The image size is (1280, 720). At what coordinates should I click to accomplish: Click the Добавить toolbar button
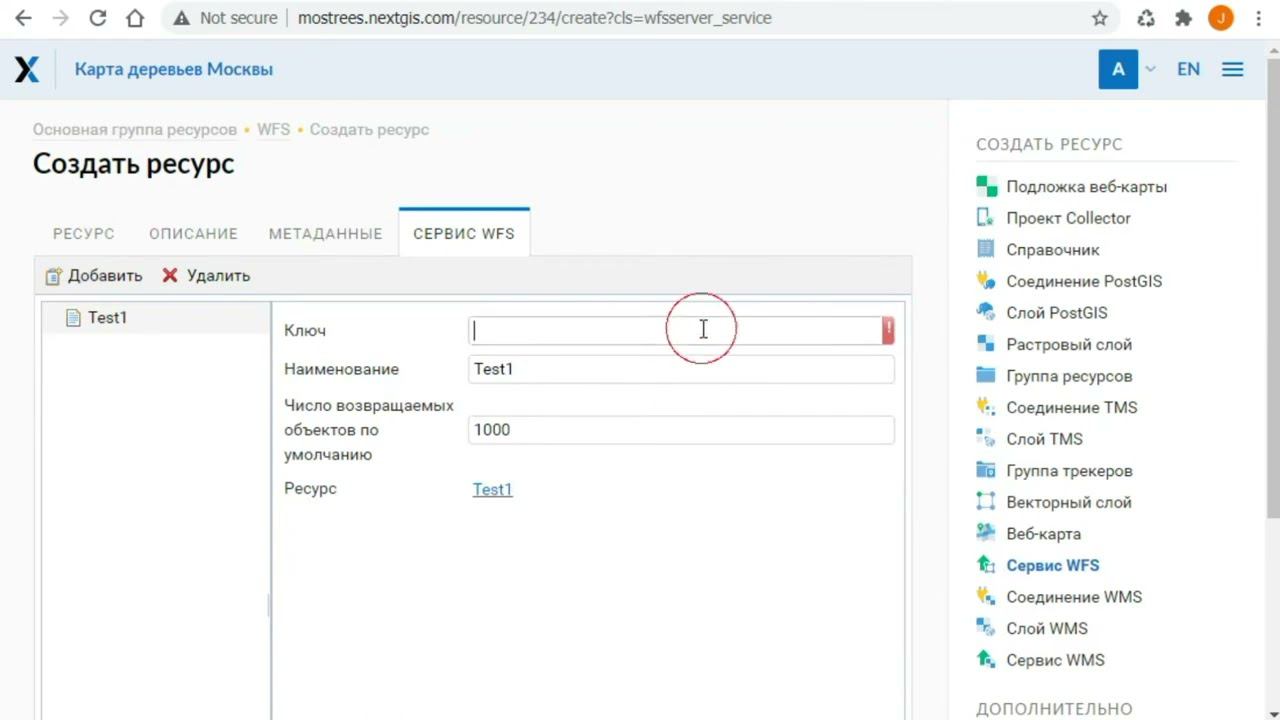click(x=94, y=276)
